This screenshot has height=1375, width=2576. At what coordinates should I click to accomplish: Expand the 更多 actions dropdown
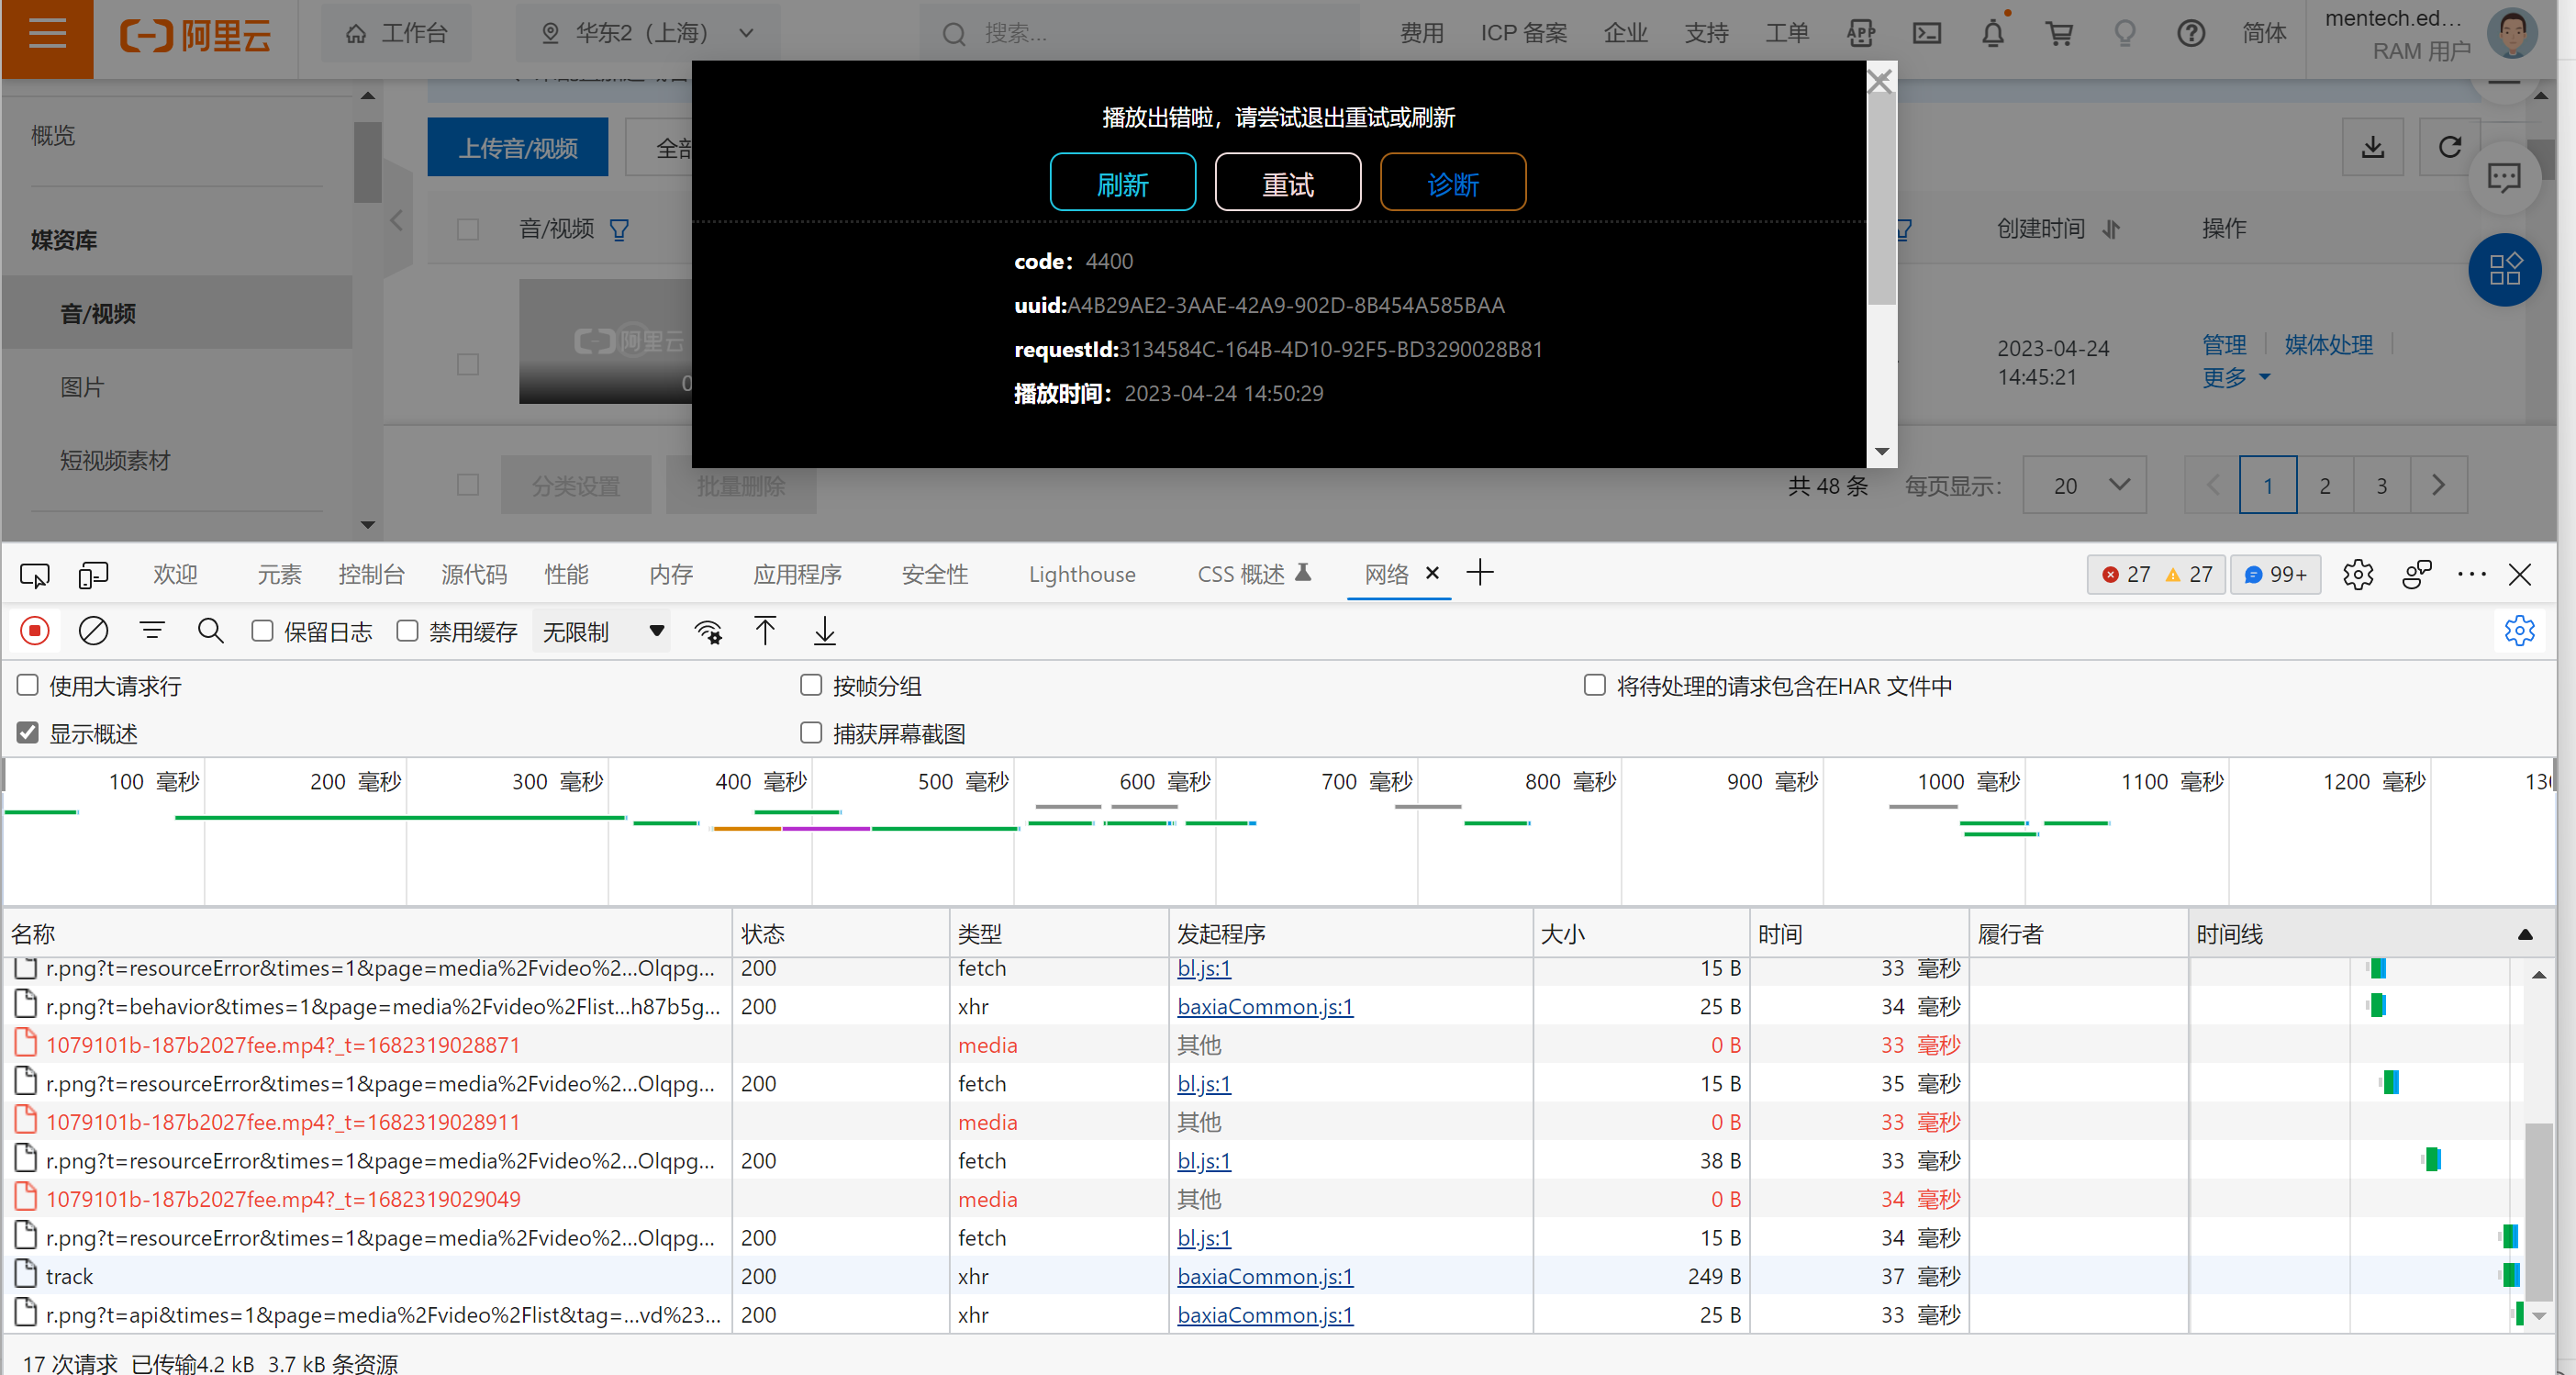[2236, 377]
